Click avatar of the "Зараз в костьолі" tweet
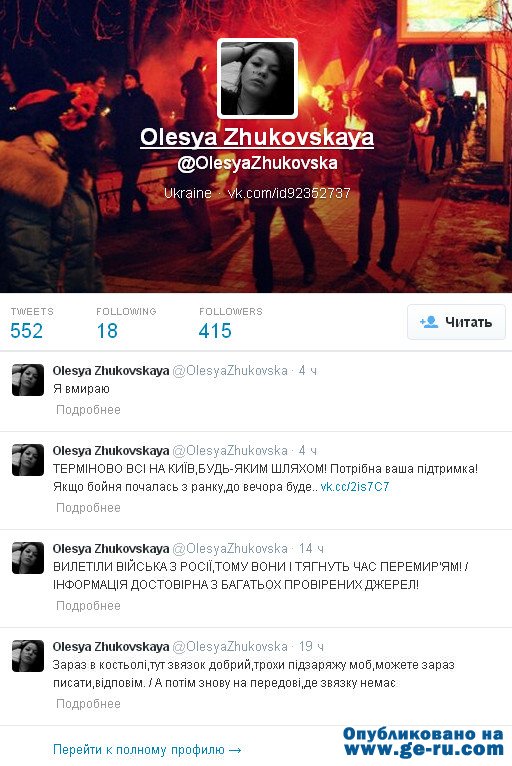 coord(28,656)
